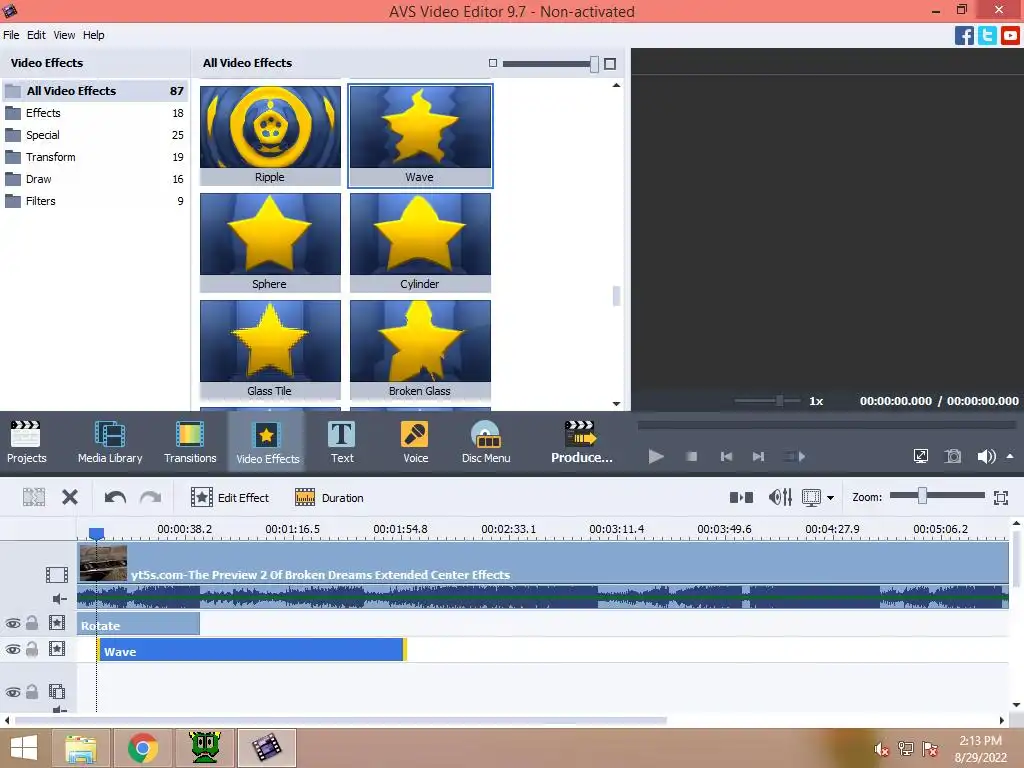
Task: Toggle the lock on the overlay track
Action: [x=32, y=692]
